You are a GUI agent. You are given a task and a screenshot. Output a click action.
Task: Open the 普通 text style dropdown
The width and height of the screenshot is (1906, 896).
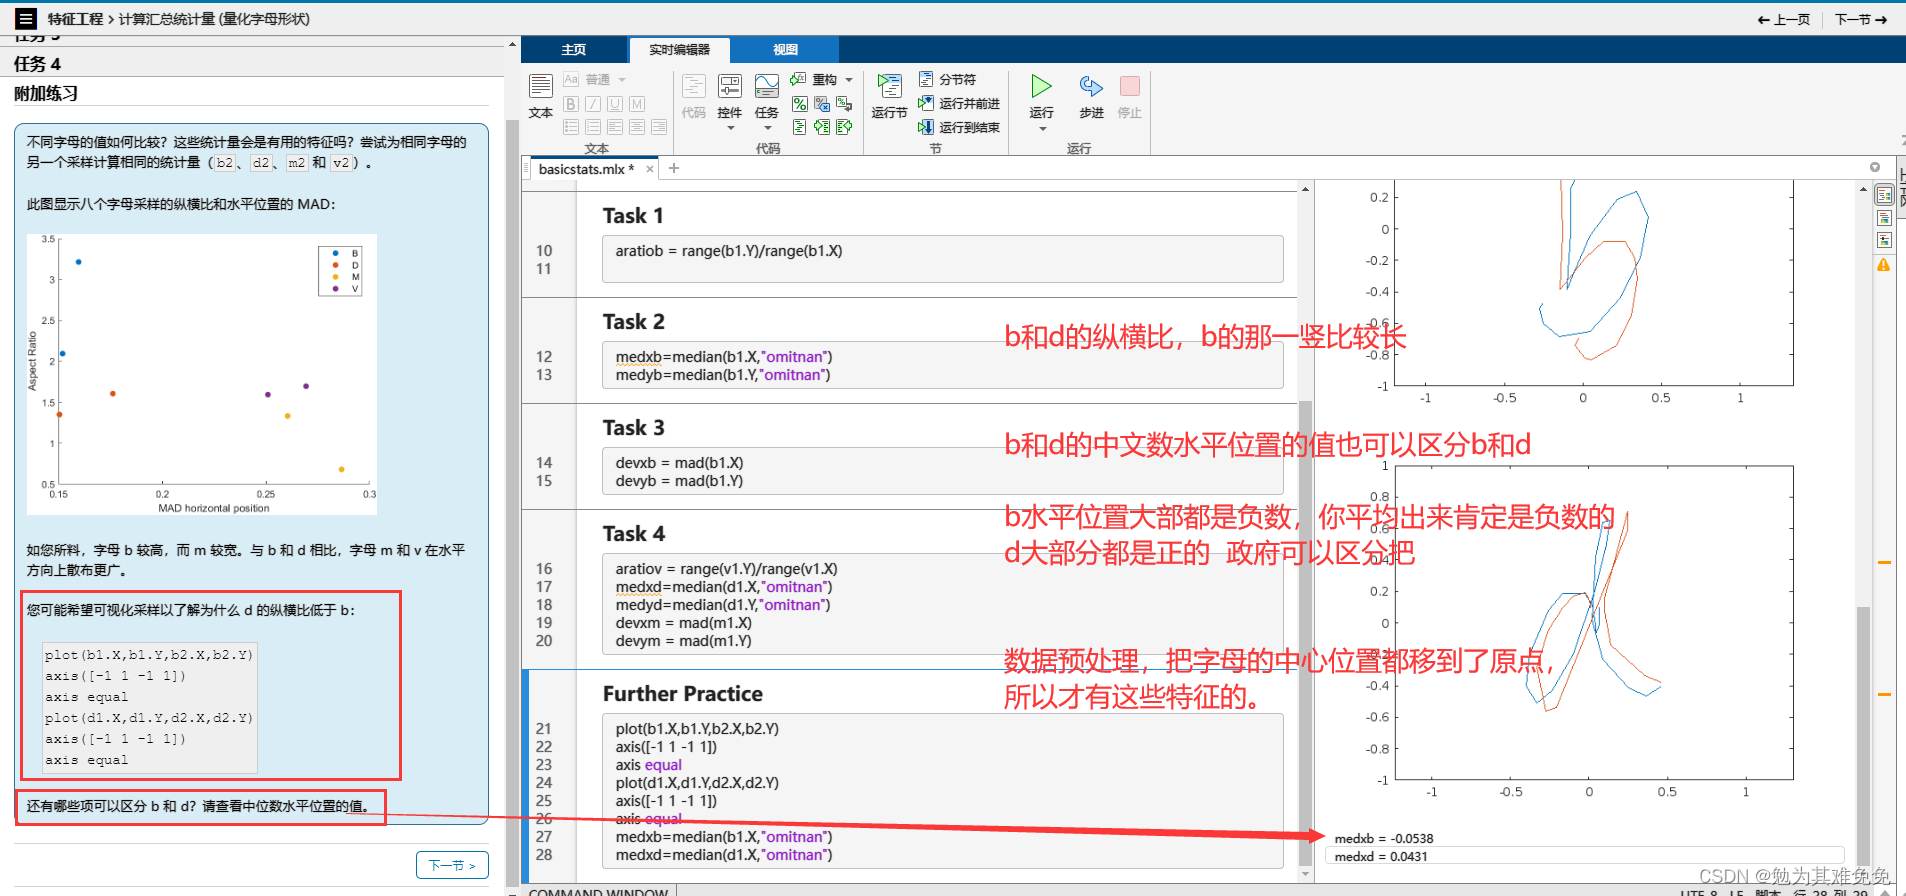point(596,79)
